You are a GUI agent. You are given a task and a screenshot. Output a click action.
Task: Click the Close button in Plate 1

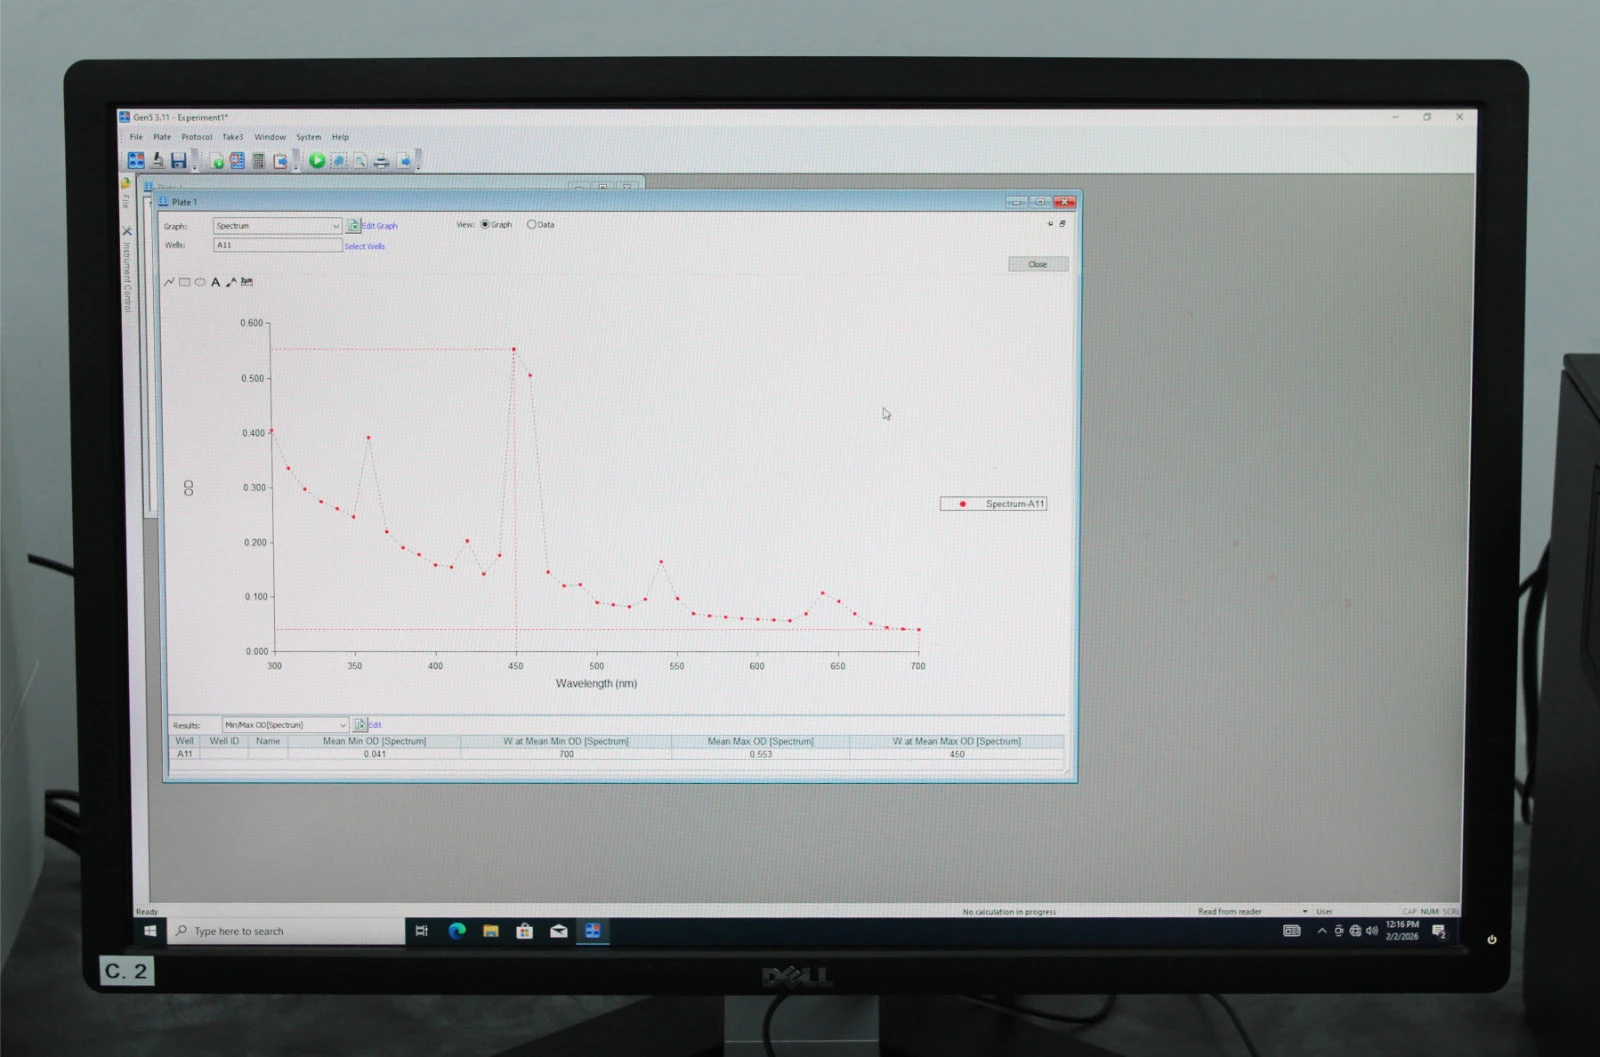(1038, 264)
